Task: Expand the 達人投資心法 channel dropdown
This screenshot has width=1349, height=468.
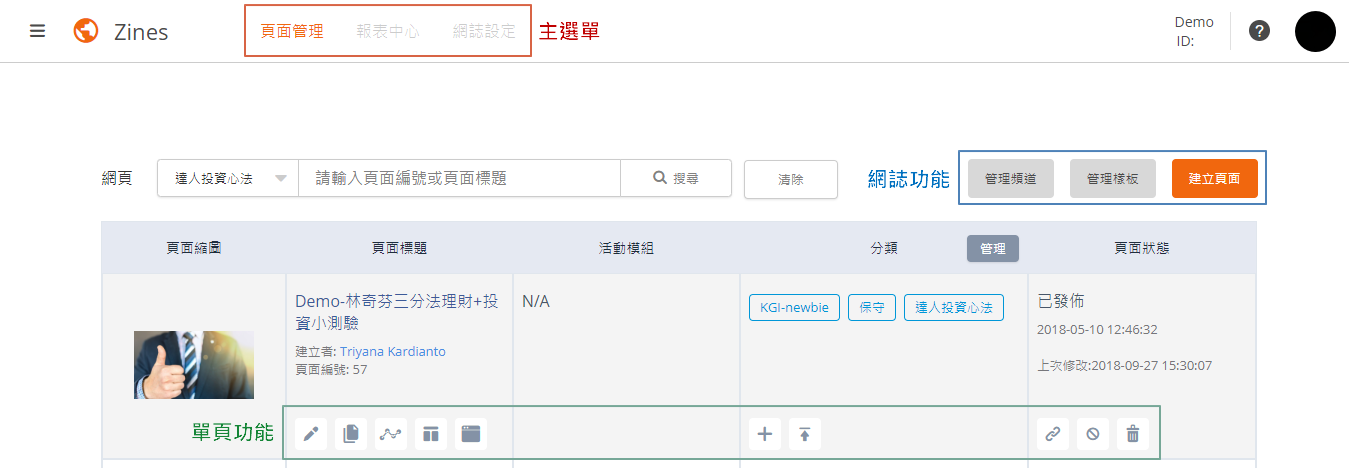Action: click(228, 179)
